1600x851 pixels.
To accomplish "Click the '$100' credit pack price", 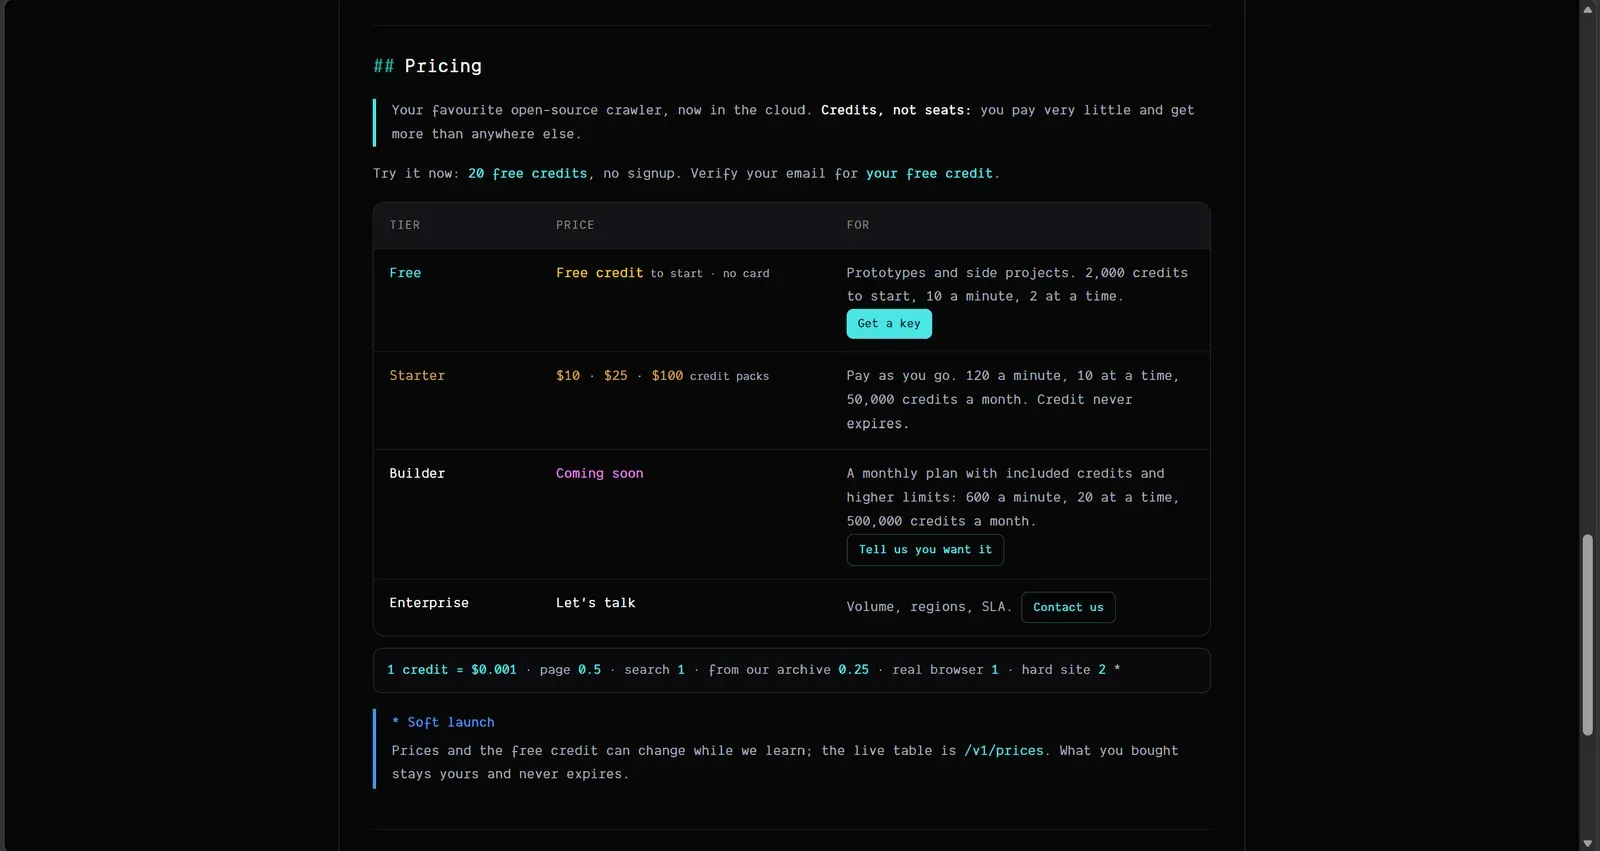I will (x=667, y=376).
